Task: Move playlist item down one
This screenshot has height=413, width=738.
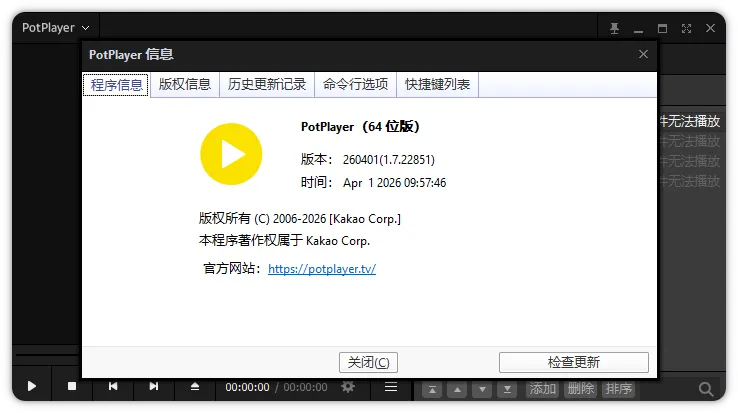Action: (482, 389)
